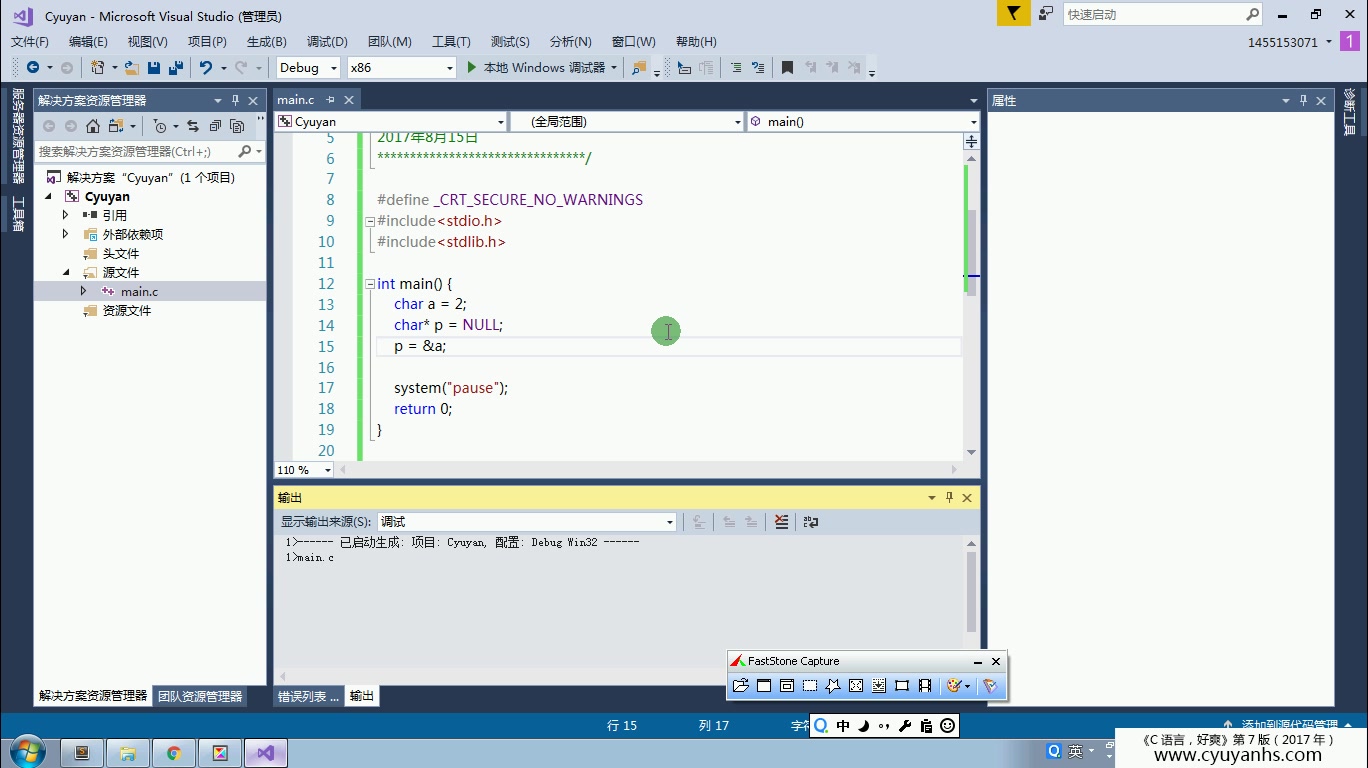The image size is (1368, 768).
Task: Open the 显示输出来源 调试 dropdown
Action: point(527,521)
